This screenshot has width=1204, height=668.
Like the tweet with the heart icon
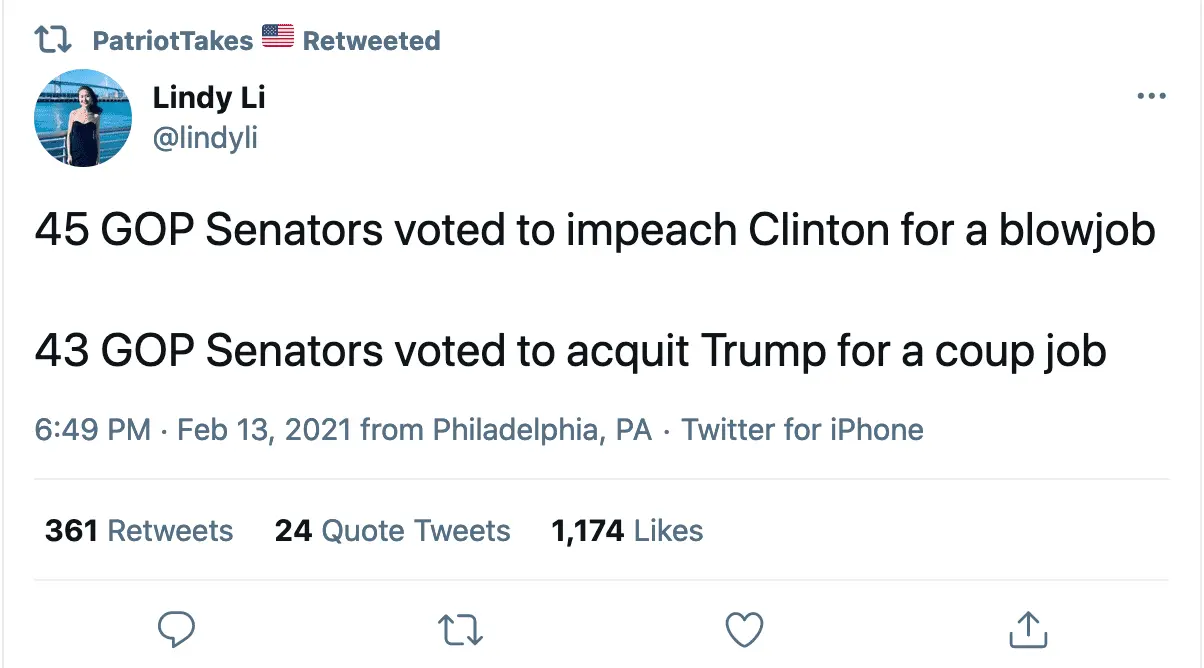[x=743, y=629]
